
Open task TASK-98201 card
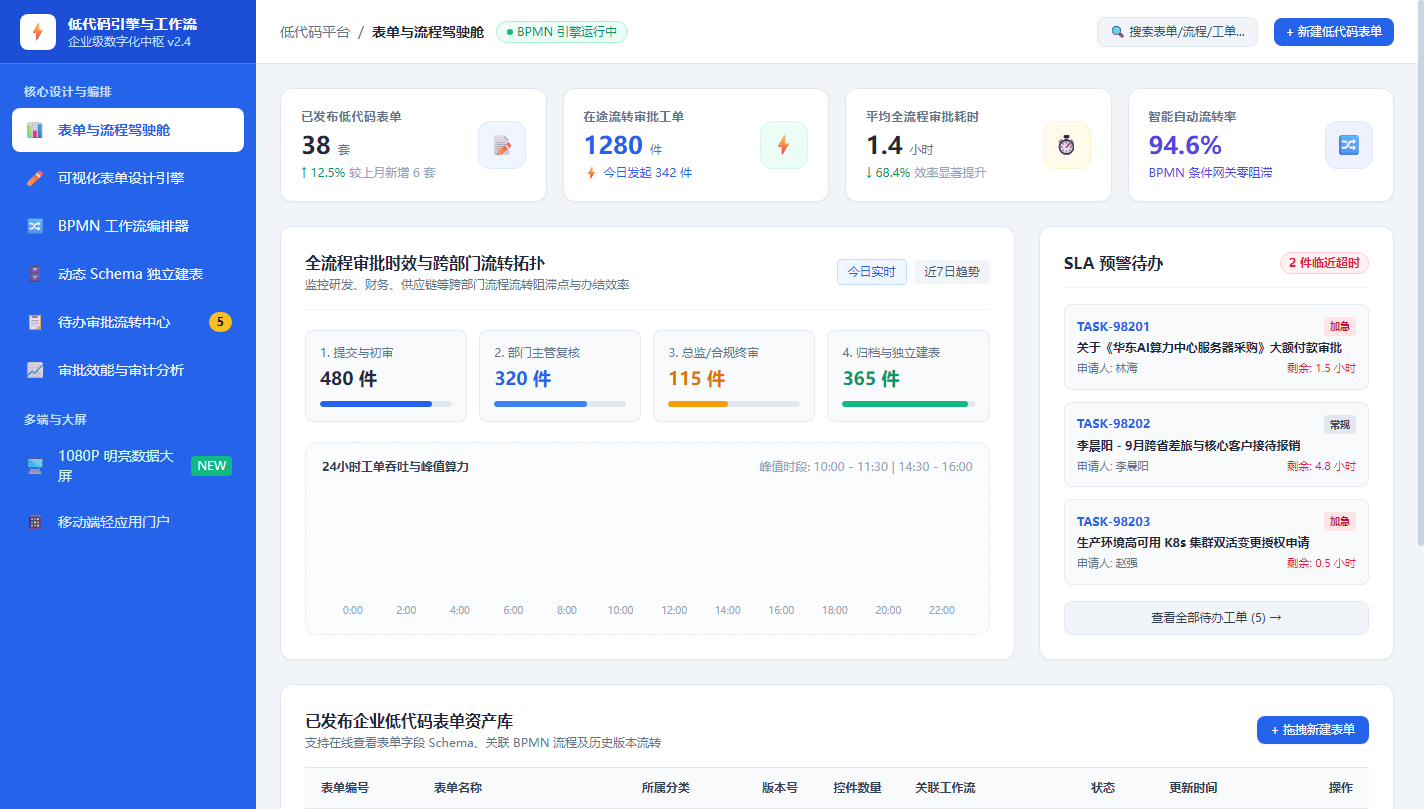tap(1216, 347)
